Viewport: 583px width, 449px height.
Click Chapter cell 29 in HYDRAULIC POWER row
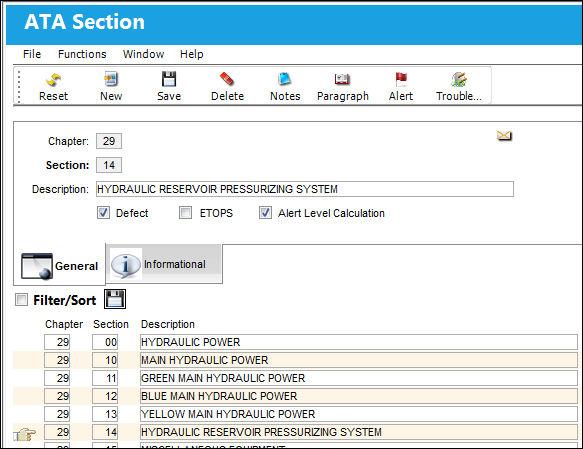tap(57, 342)
